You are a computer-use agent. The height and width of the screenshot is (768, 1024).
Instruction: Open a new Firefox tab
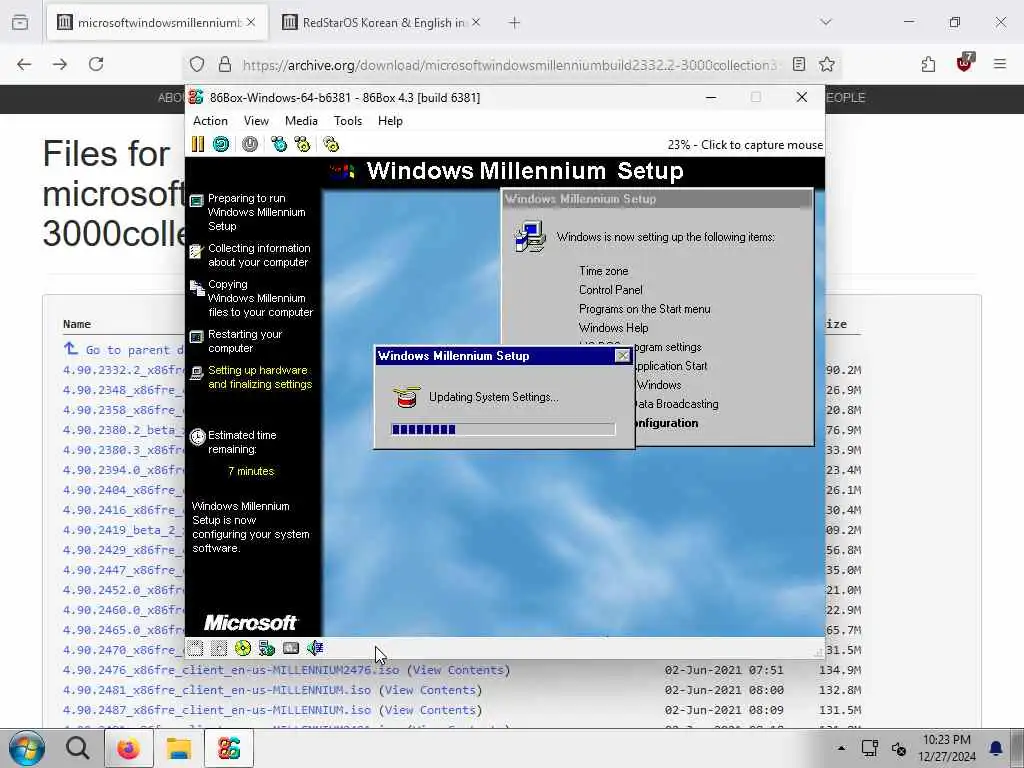[x=515, y=23]
